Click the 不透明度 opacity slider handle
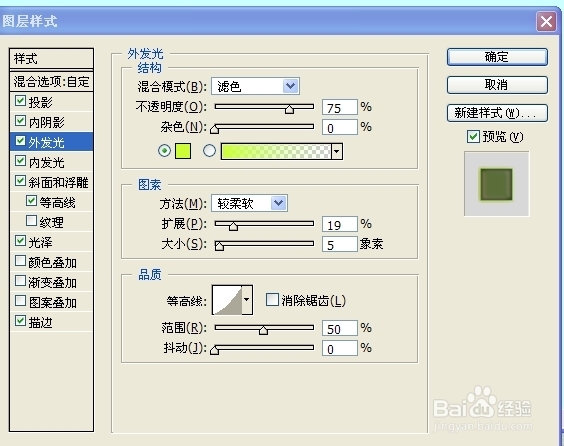The width and height of the screenshot is (564, 446). pos(289,109)
